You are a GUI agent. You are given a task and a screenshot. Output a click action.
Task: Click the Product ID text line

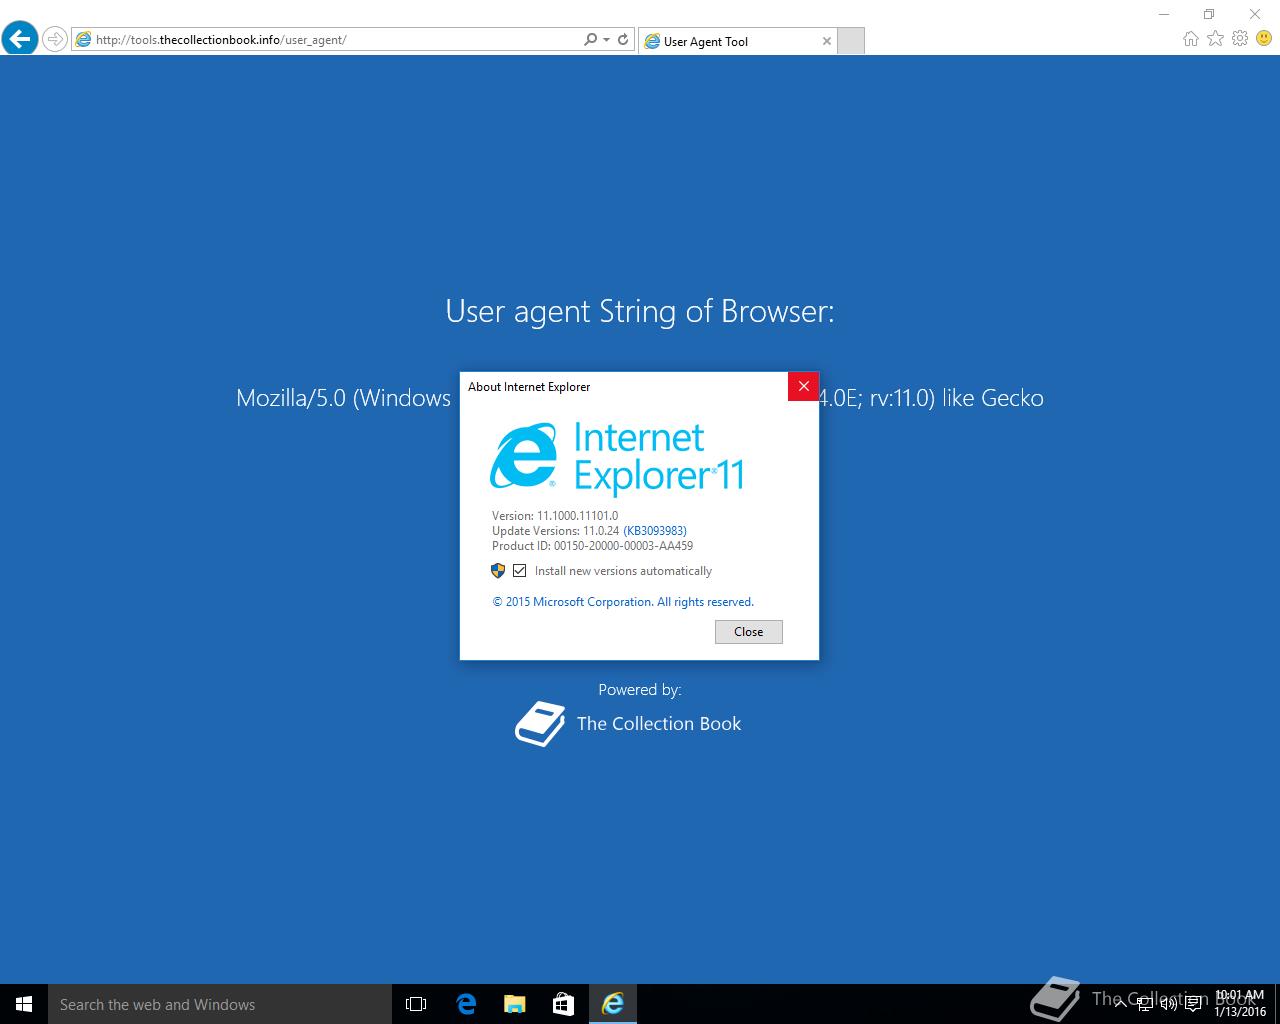coord(592,546)
